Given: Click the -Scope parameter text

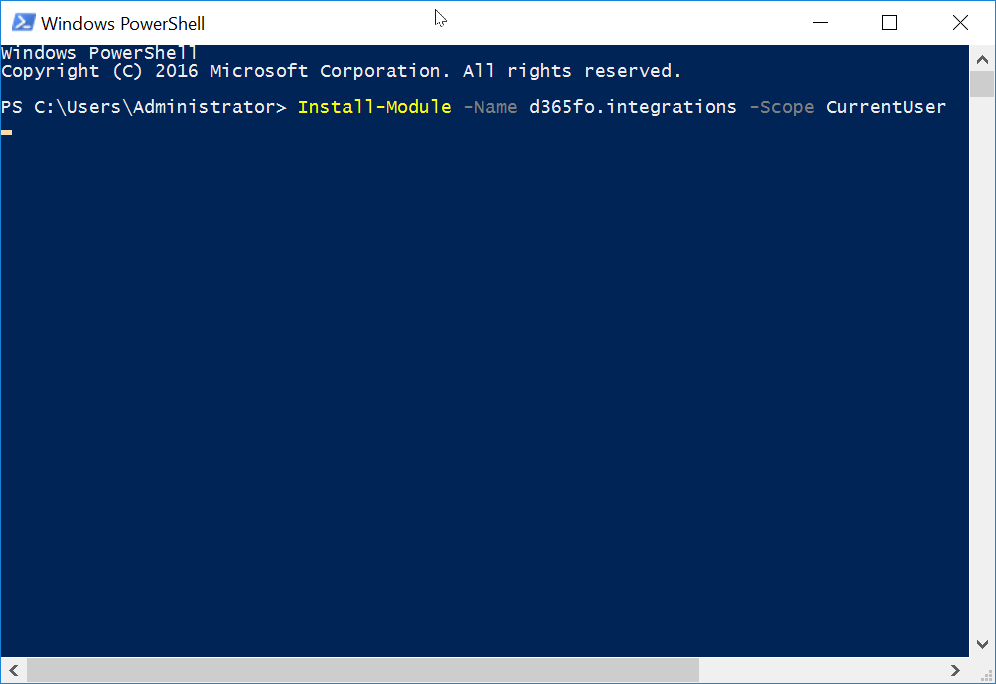Looking at the screenshot, I should (x=781, y=106).
